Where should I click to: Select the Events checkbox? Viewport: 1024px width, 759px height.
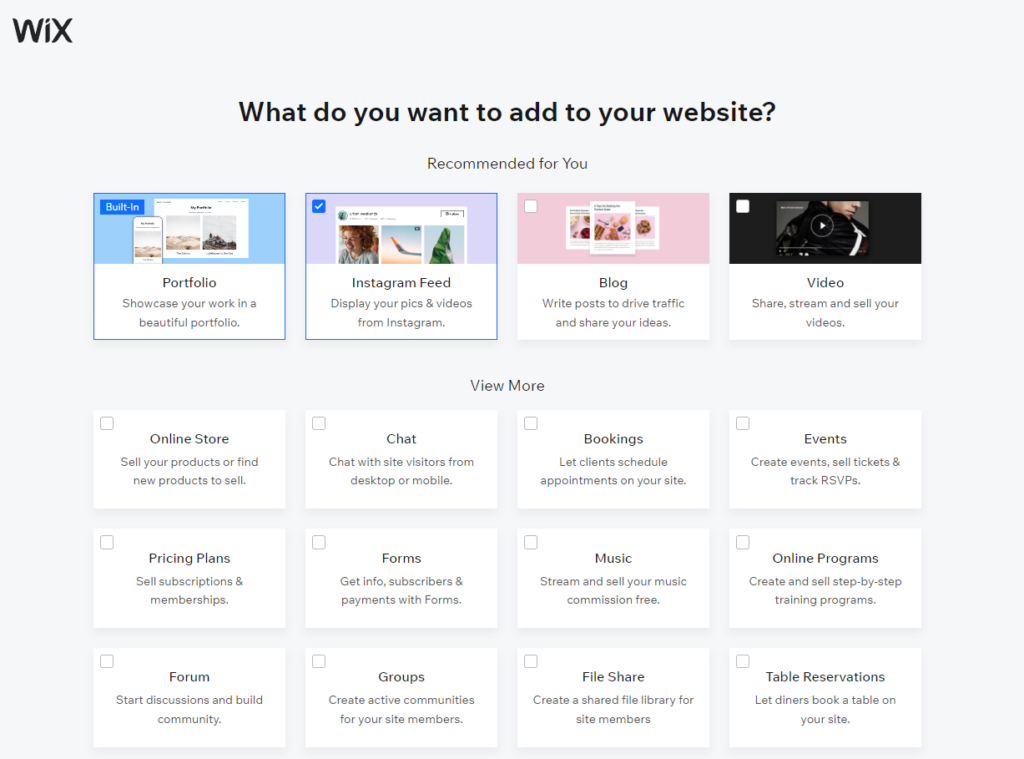pyautogui.click(x=743, y=423)
